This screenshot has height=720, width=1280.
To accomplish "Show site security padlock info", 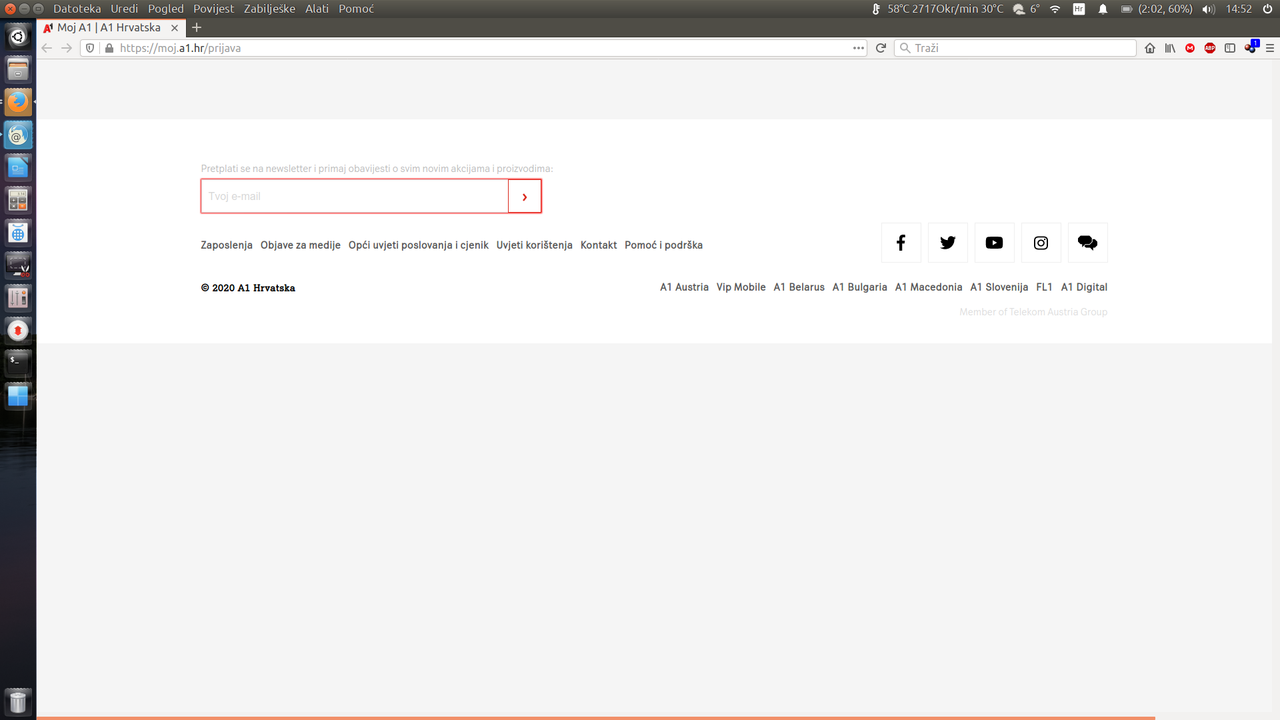I will coord(109,48).
